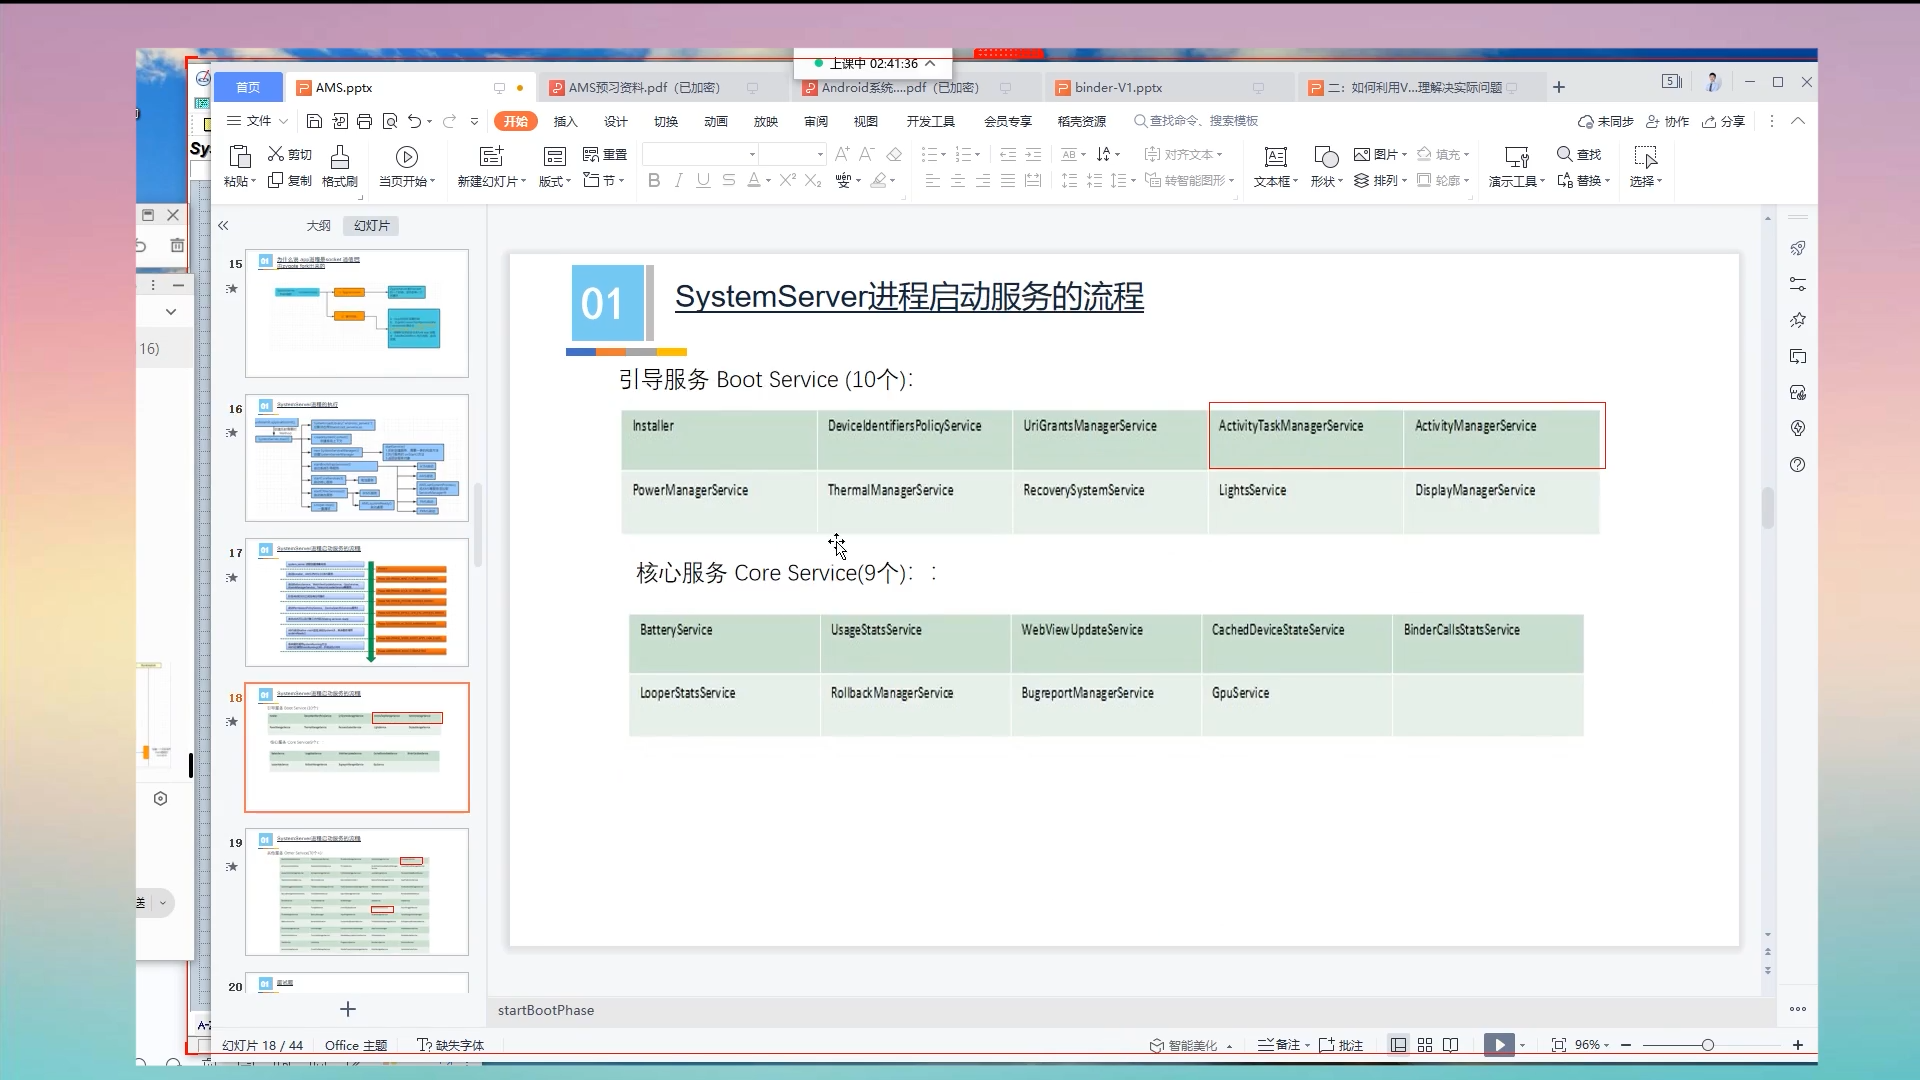Click the Share (分享) button
1920x1080 pixels.
(x=1724, y=121)
